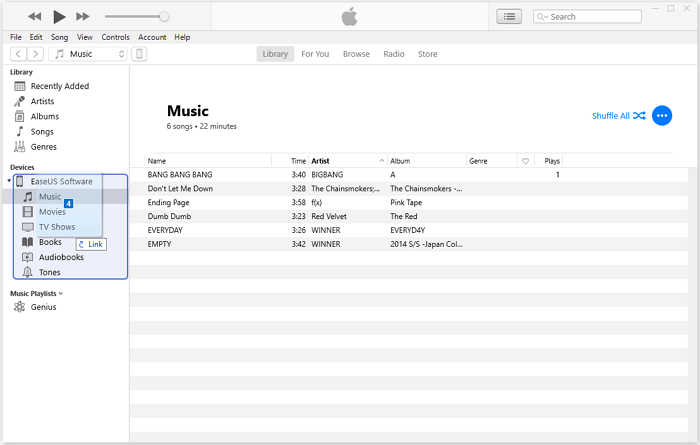Sort by the Album column header

point(427,161)
